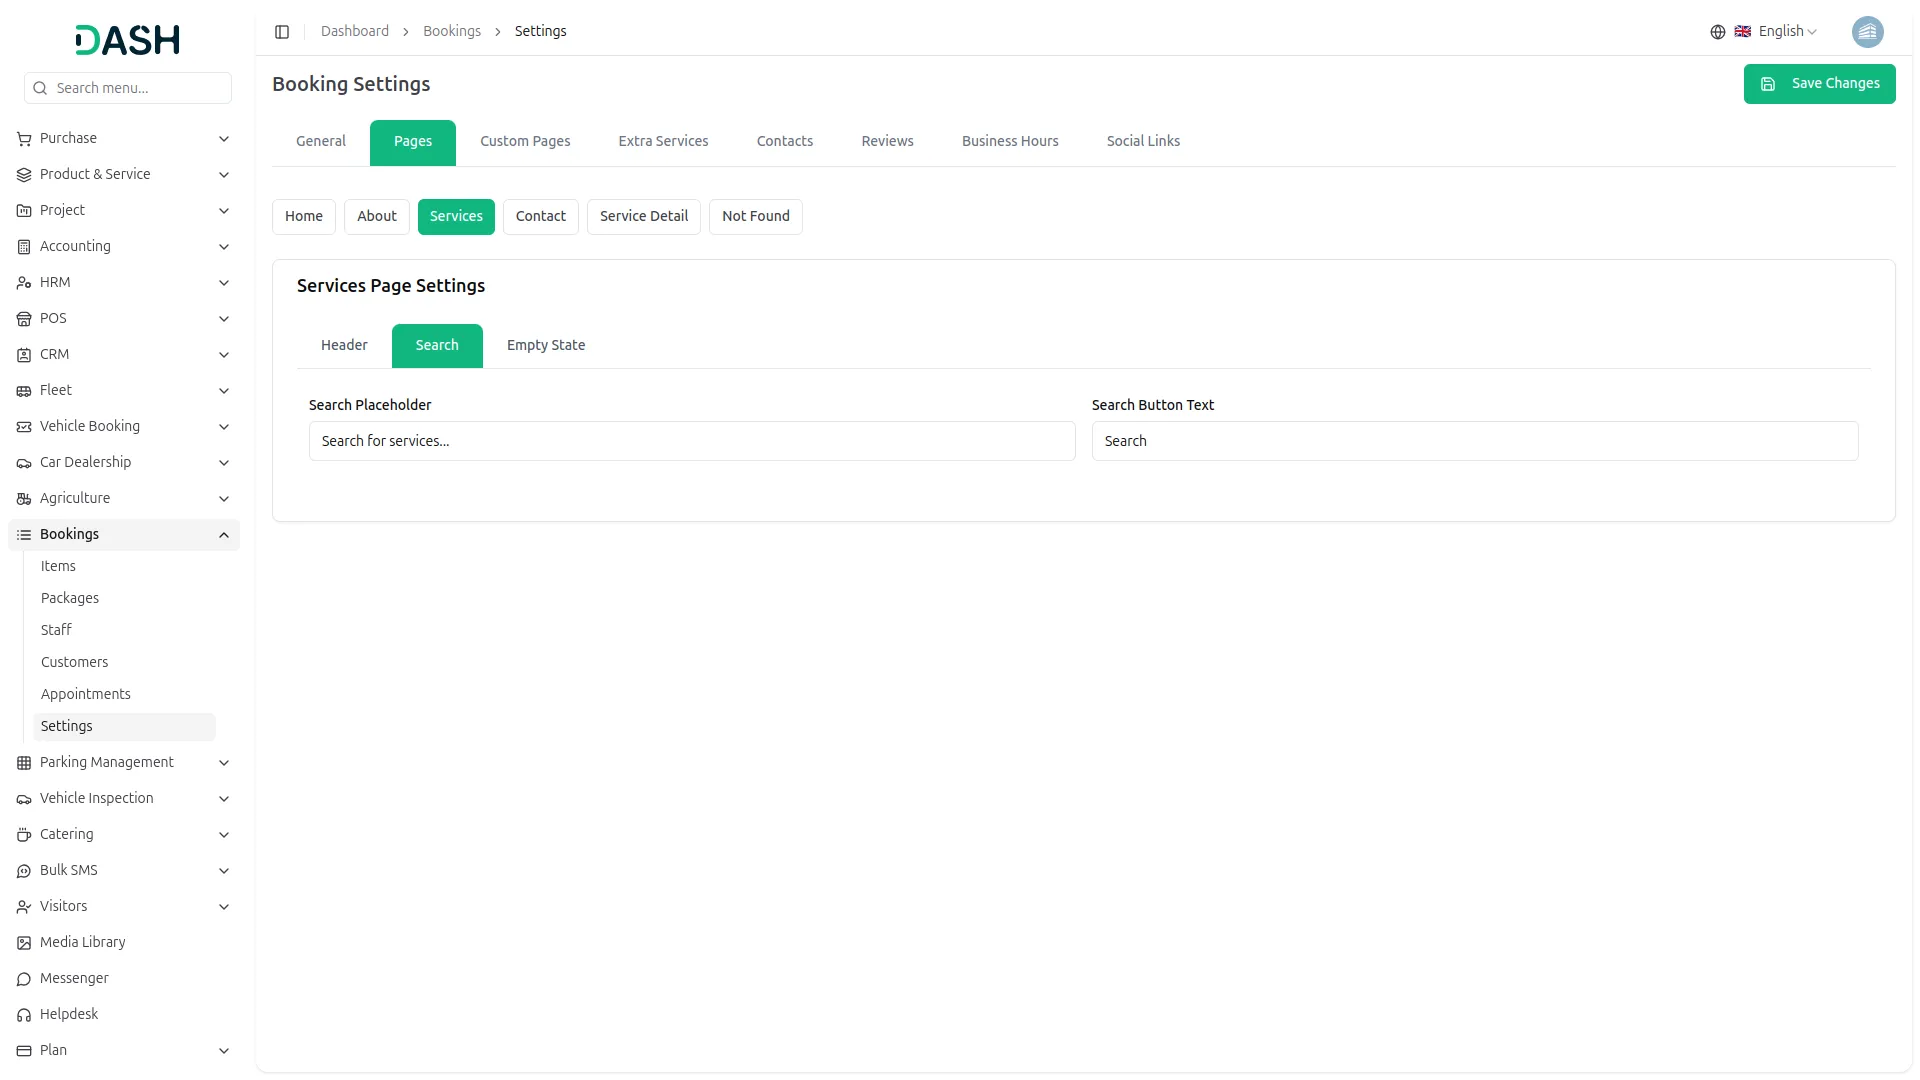Expand the Parking Management submenu
This screenshot has height=1080, width=1920.
click(224, 763)
